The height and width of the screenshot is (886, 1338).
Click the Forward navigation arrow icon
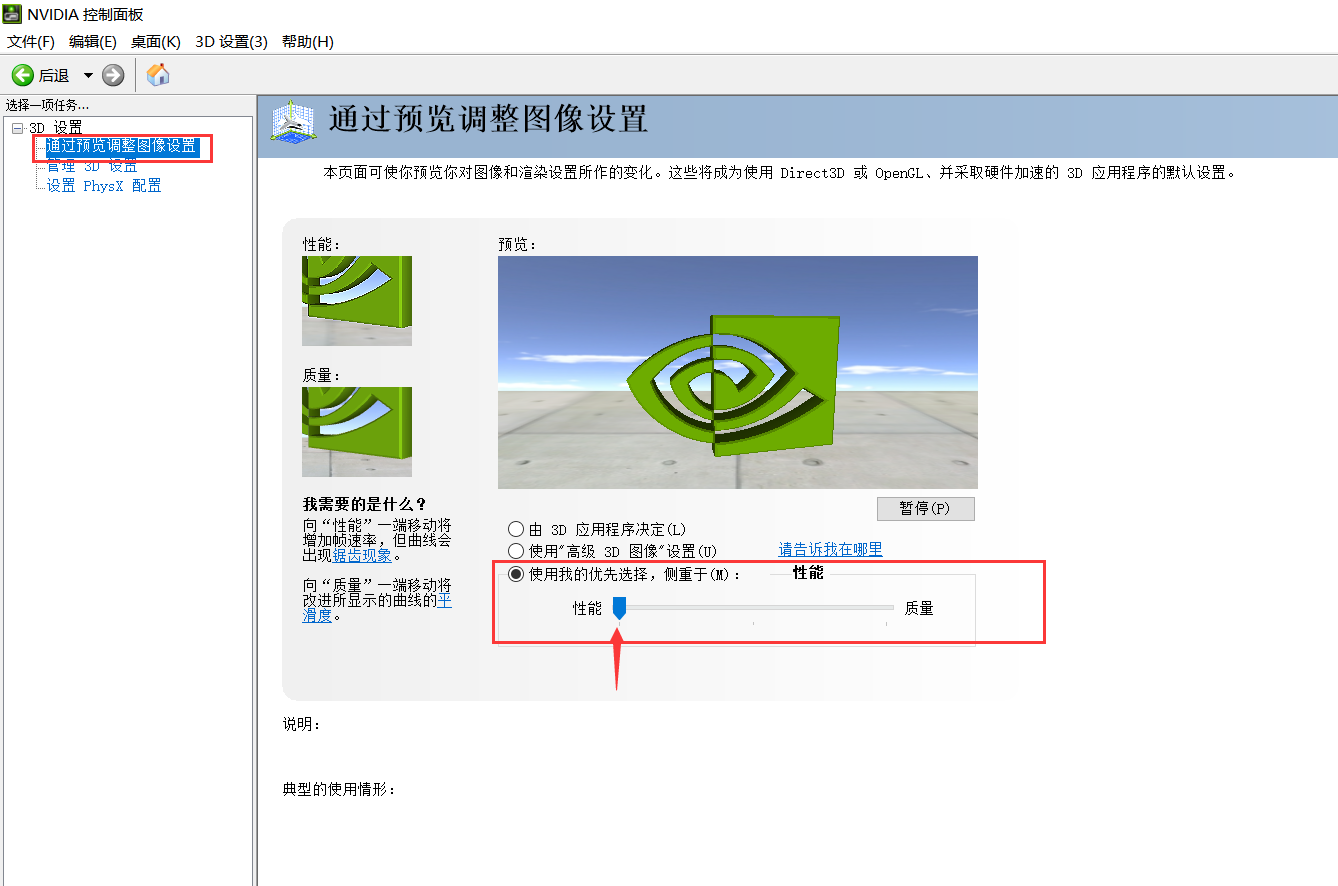point(113,74)
